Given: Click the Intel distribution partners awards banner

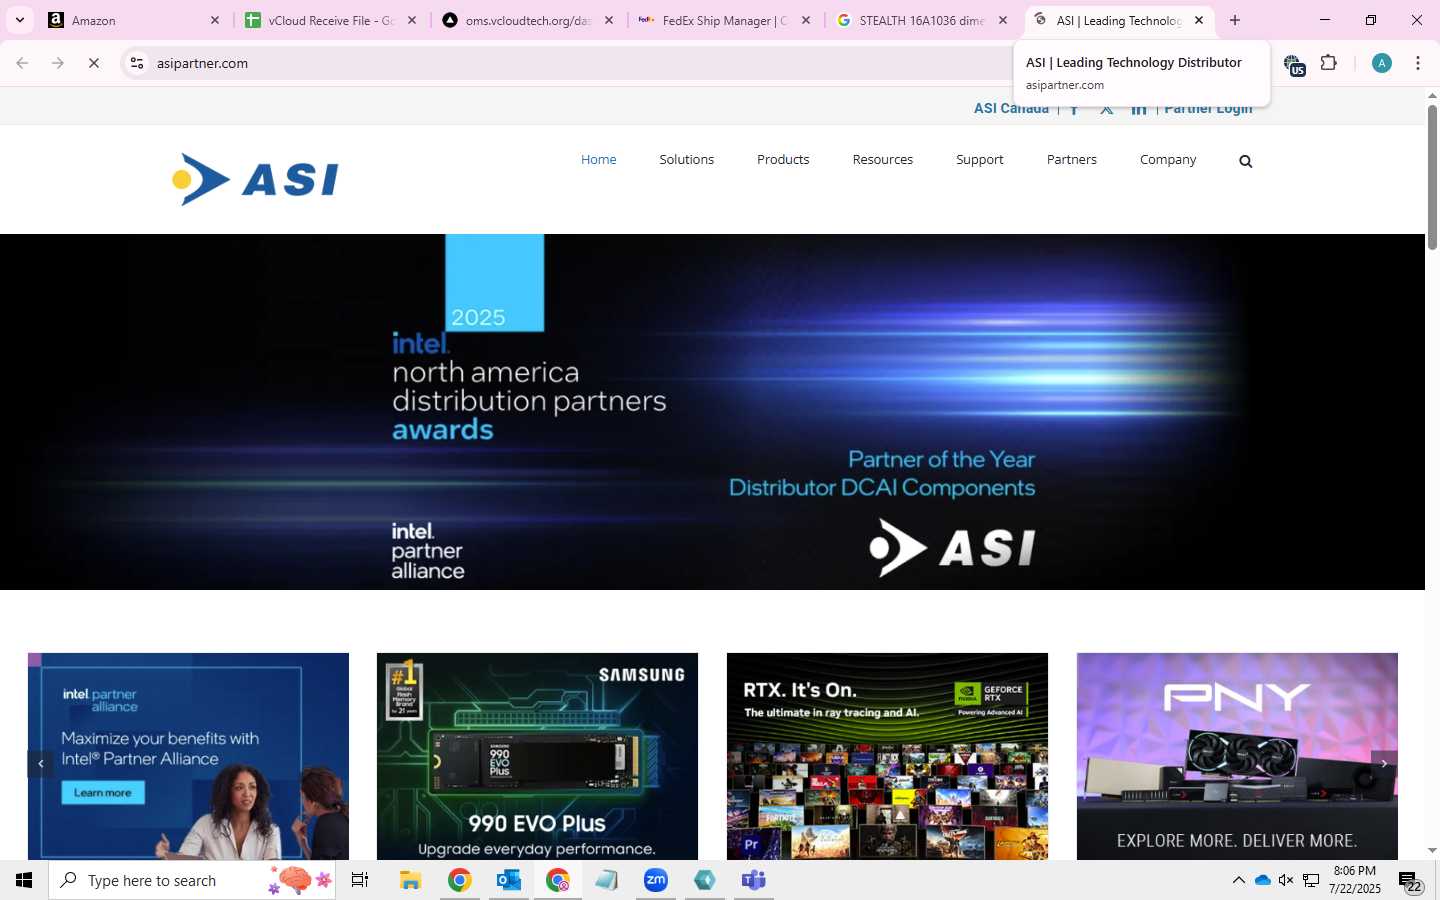Looking at the screenshot, I should click(712, 412).
